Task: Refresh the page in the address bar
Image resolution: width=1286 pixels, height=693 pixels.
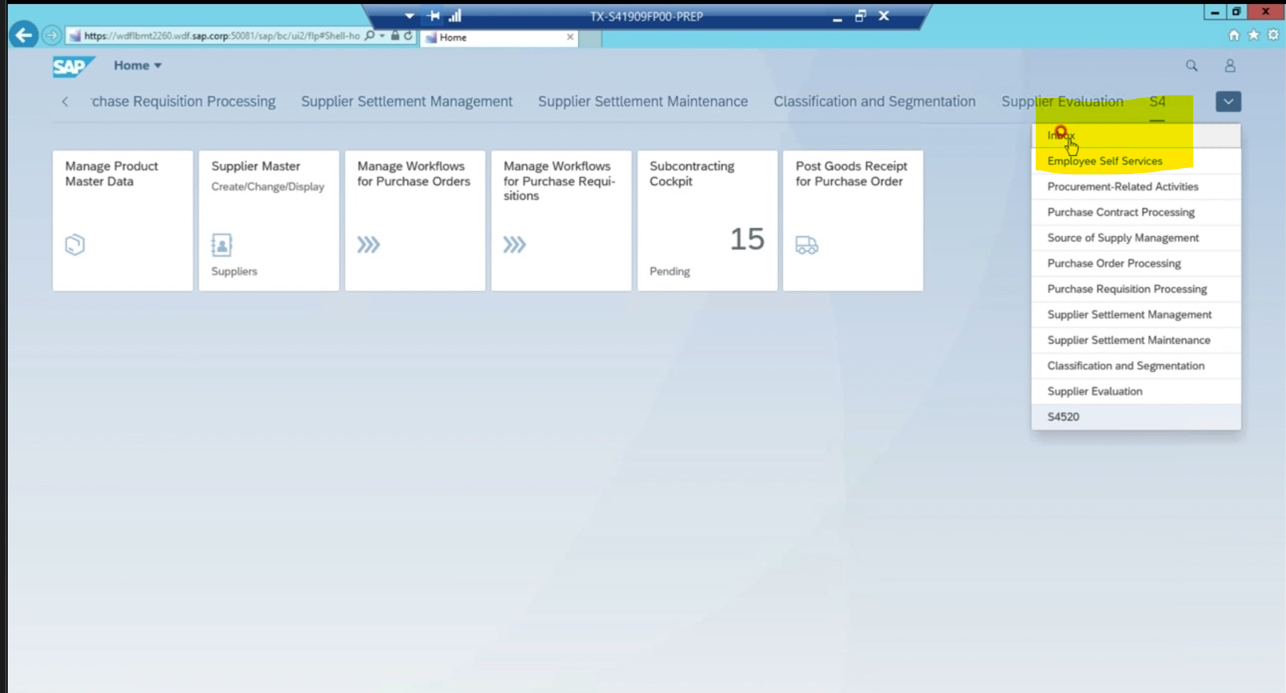Action: (x=408, y=36)
